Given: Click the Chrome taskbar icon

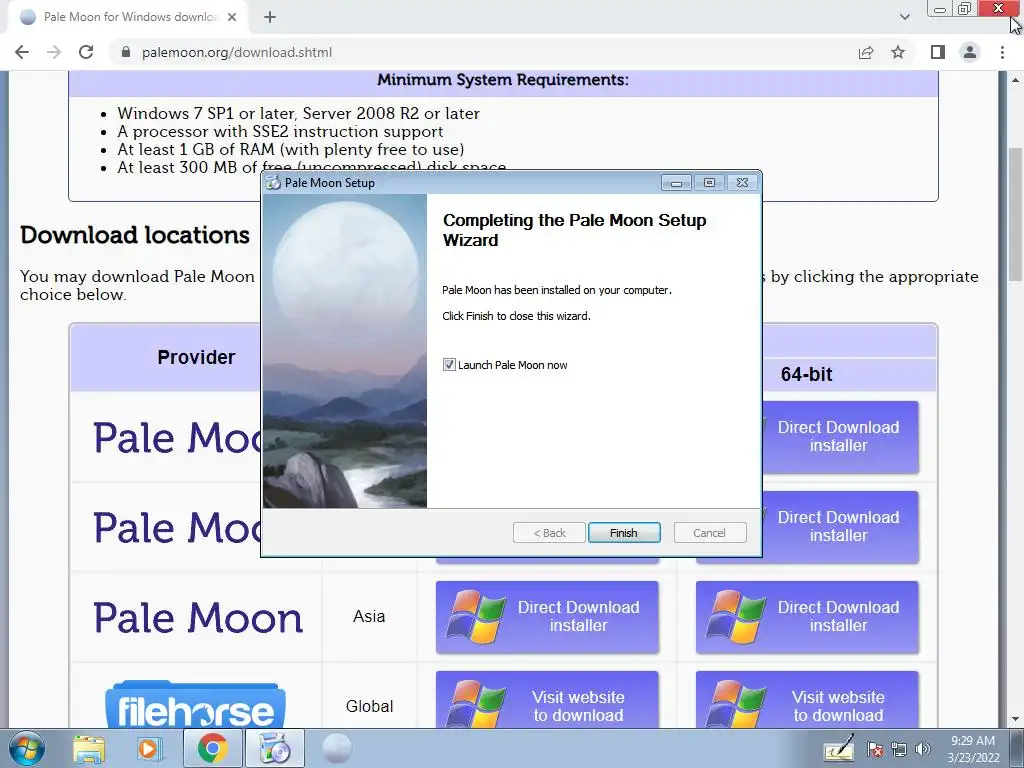Looking at the screenshot, I should coord(212,748).
